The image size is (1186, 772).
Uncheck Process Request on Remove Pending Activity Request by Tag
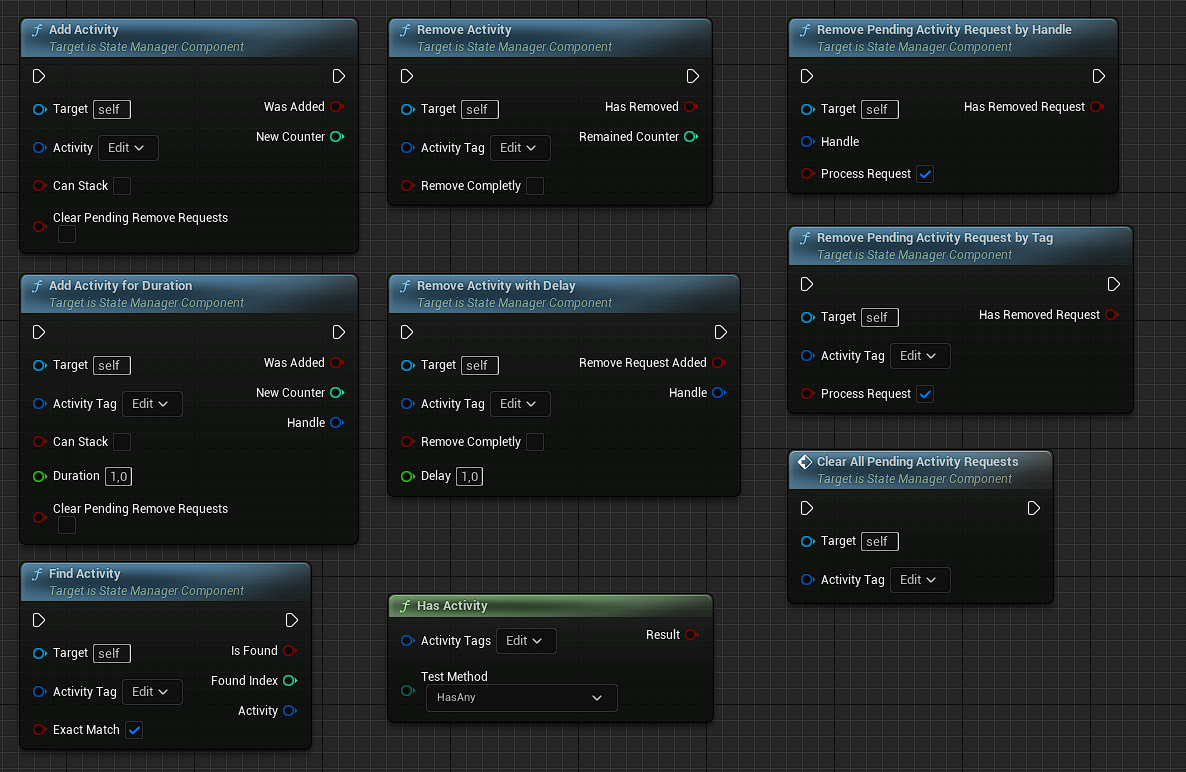click(x=925, y=394)
